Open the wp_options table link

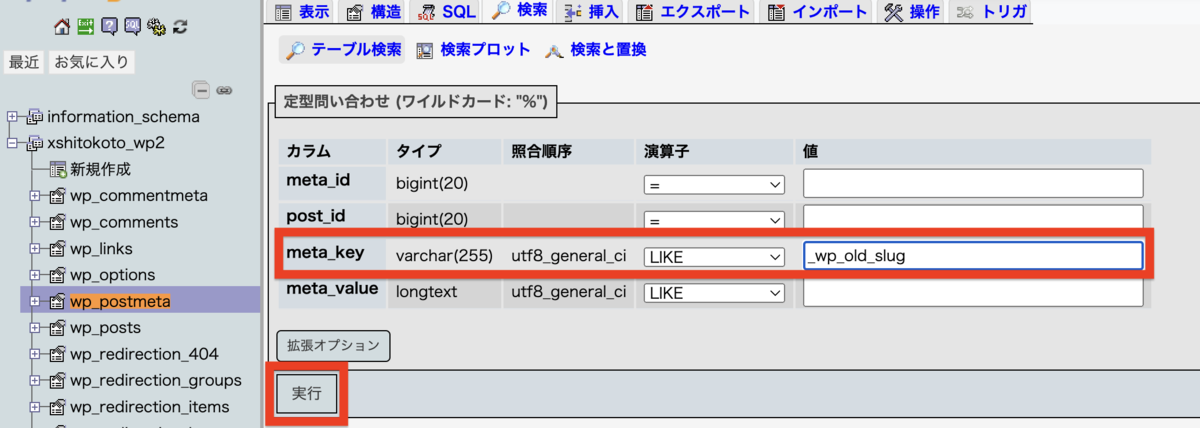click(112, 275)
